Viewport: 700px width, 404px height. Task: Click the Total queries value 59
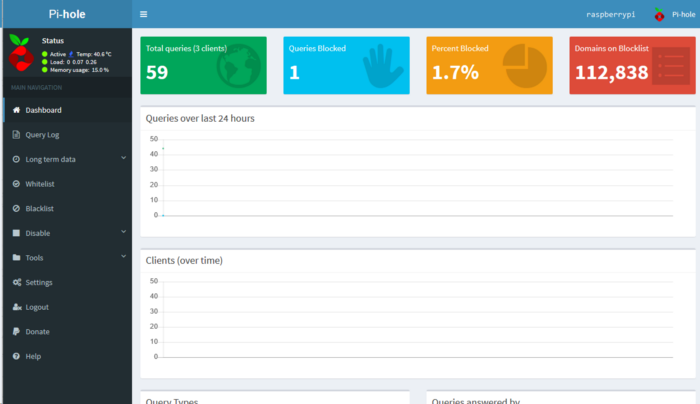[157, 72]
